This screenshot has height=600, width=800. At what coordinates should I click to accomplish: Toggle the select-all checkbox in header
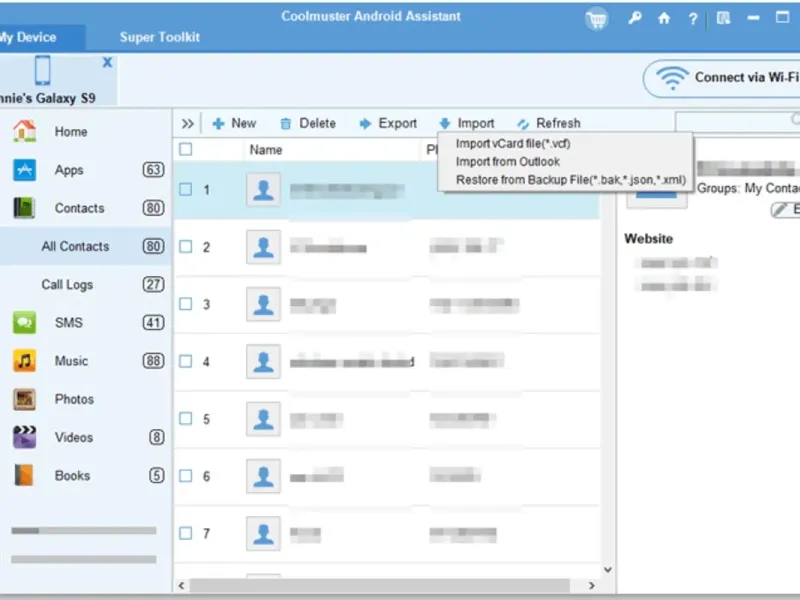click(x=186, y=149)
